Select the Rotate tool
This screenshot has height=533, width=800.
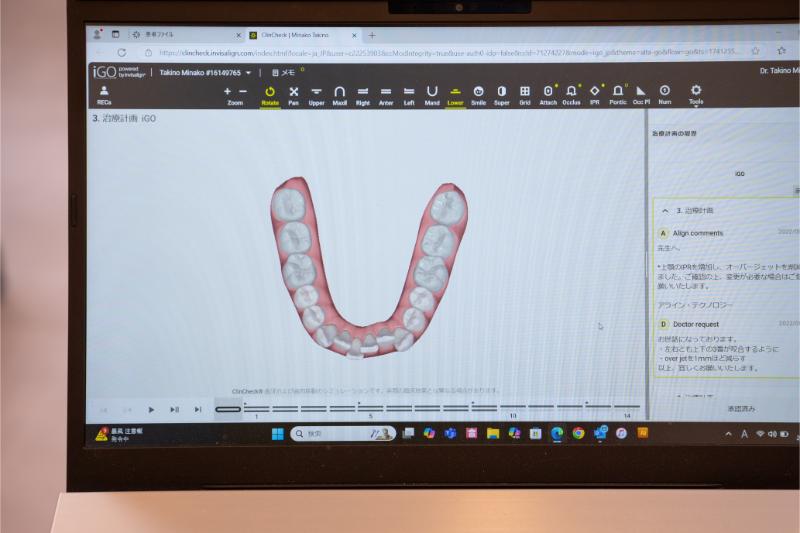click(x=270, y=94)
